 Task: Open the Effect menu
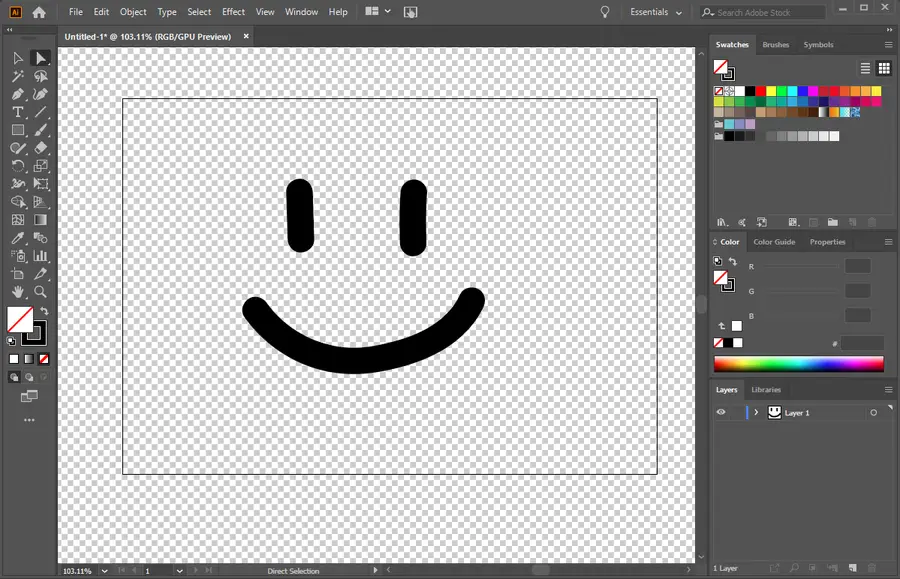(x=233, y=12)
